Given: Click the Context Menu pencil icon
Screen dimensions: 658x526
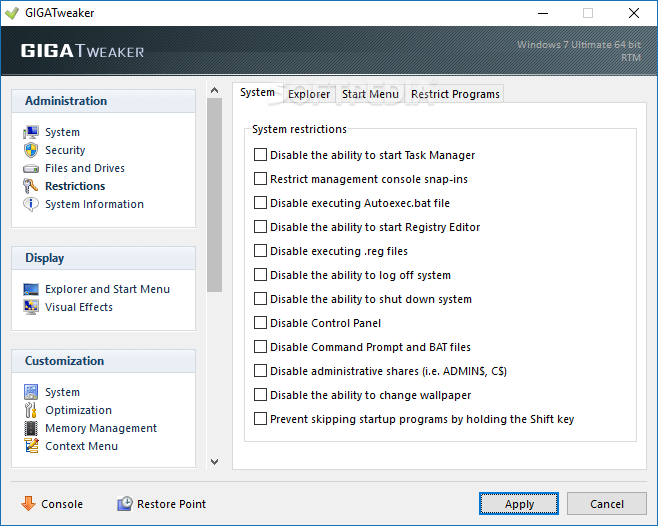Looking at the screenshot, I should [31, 446].
